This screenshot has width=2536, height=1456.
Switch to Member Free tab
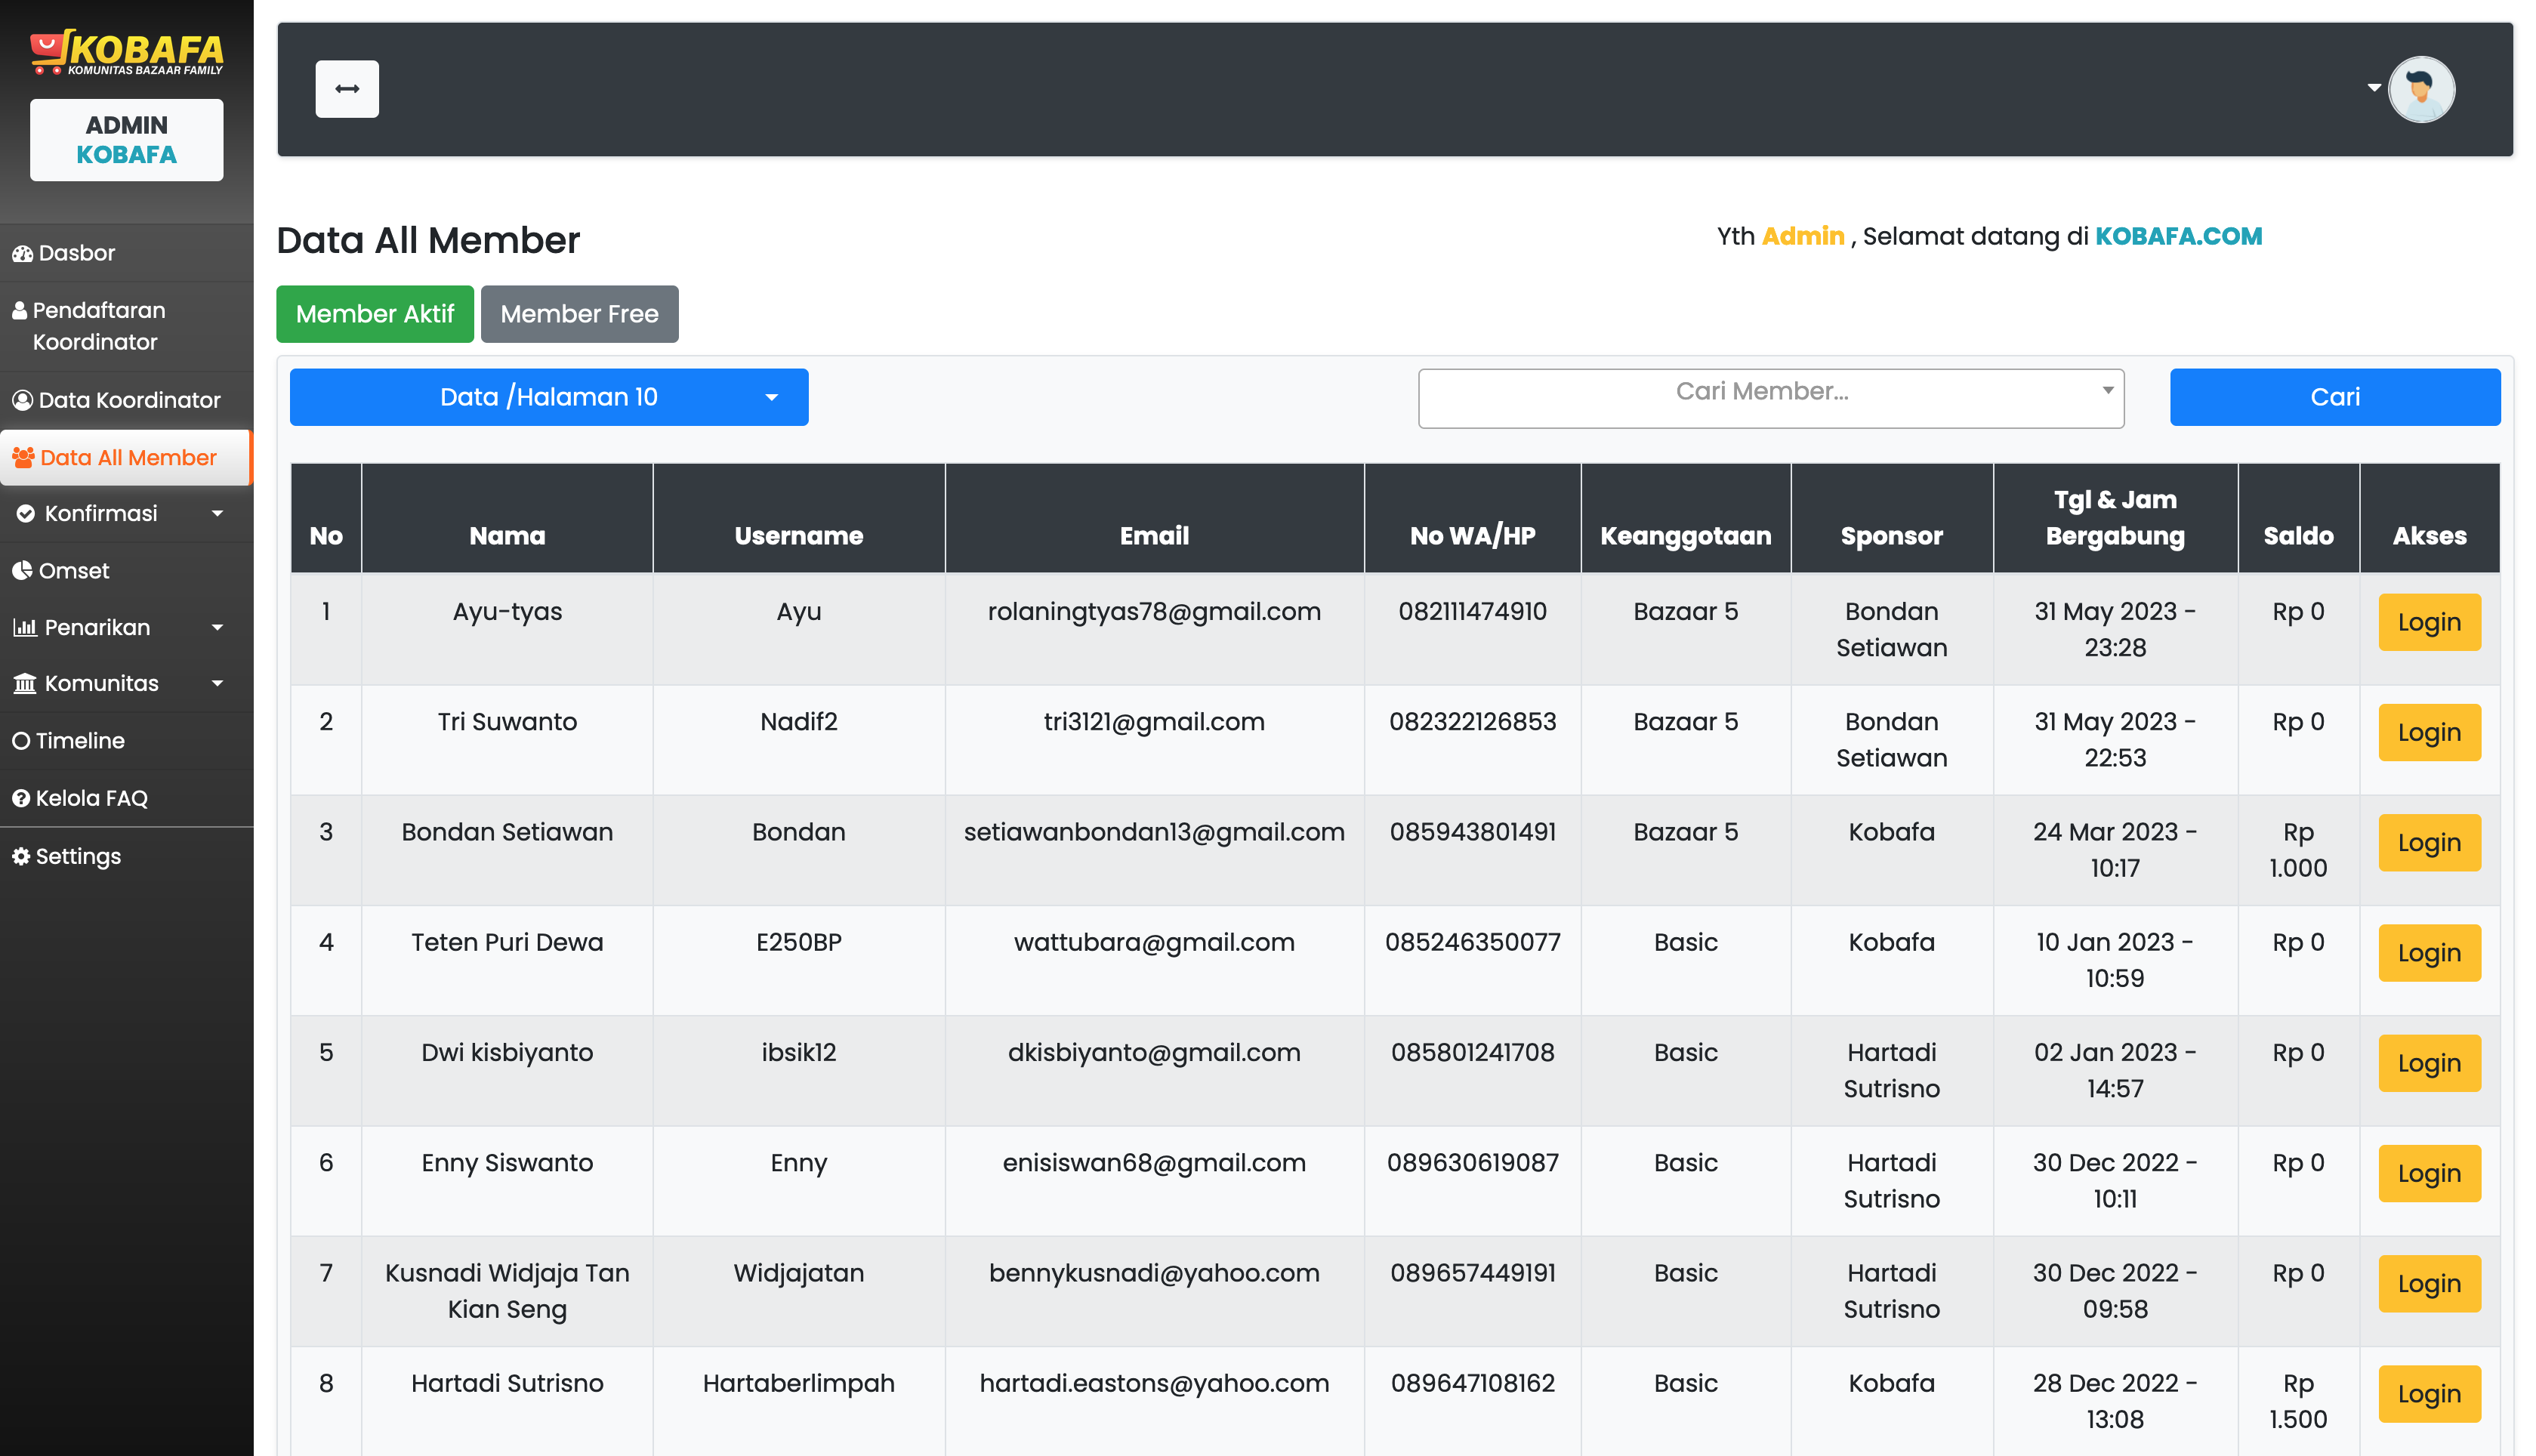click(x=579, y=314)
